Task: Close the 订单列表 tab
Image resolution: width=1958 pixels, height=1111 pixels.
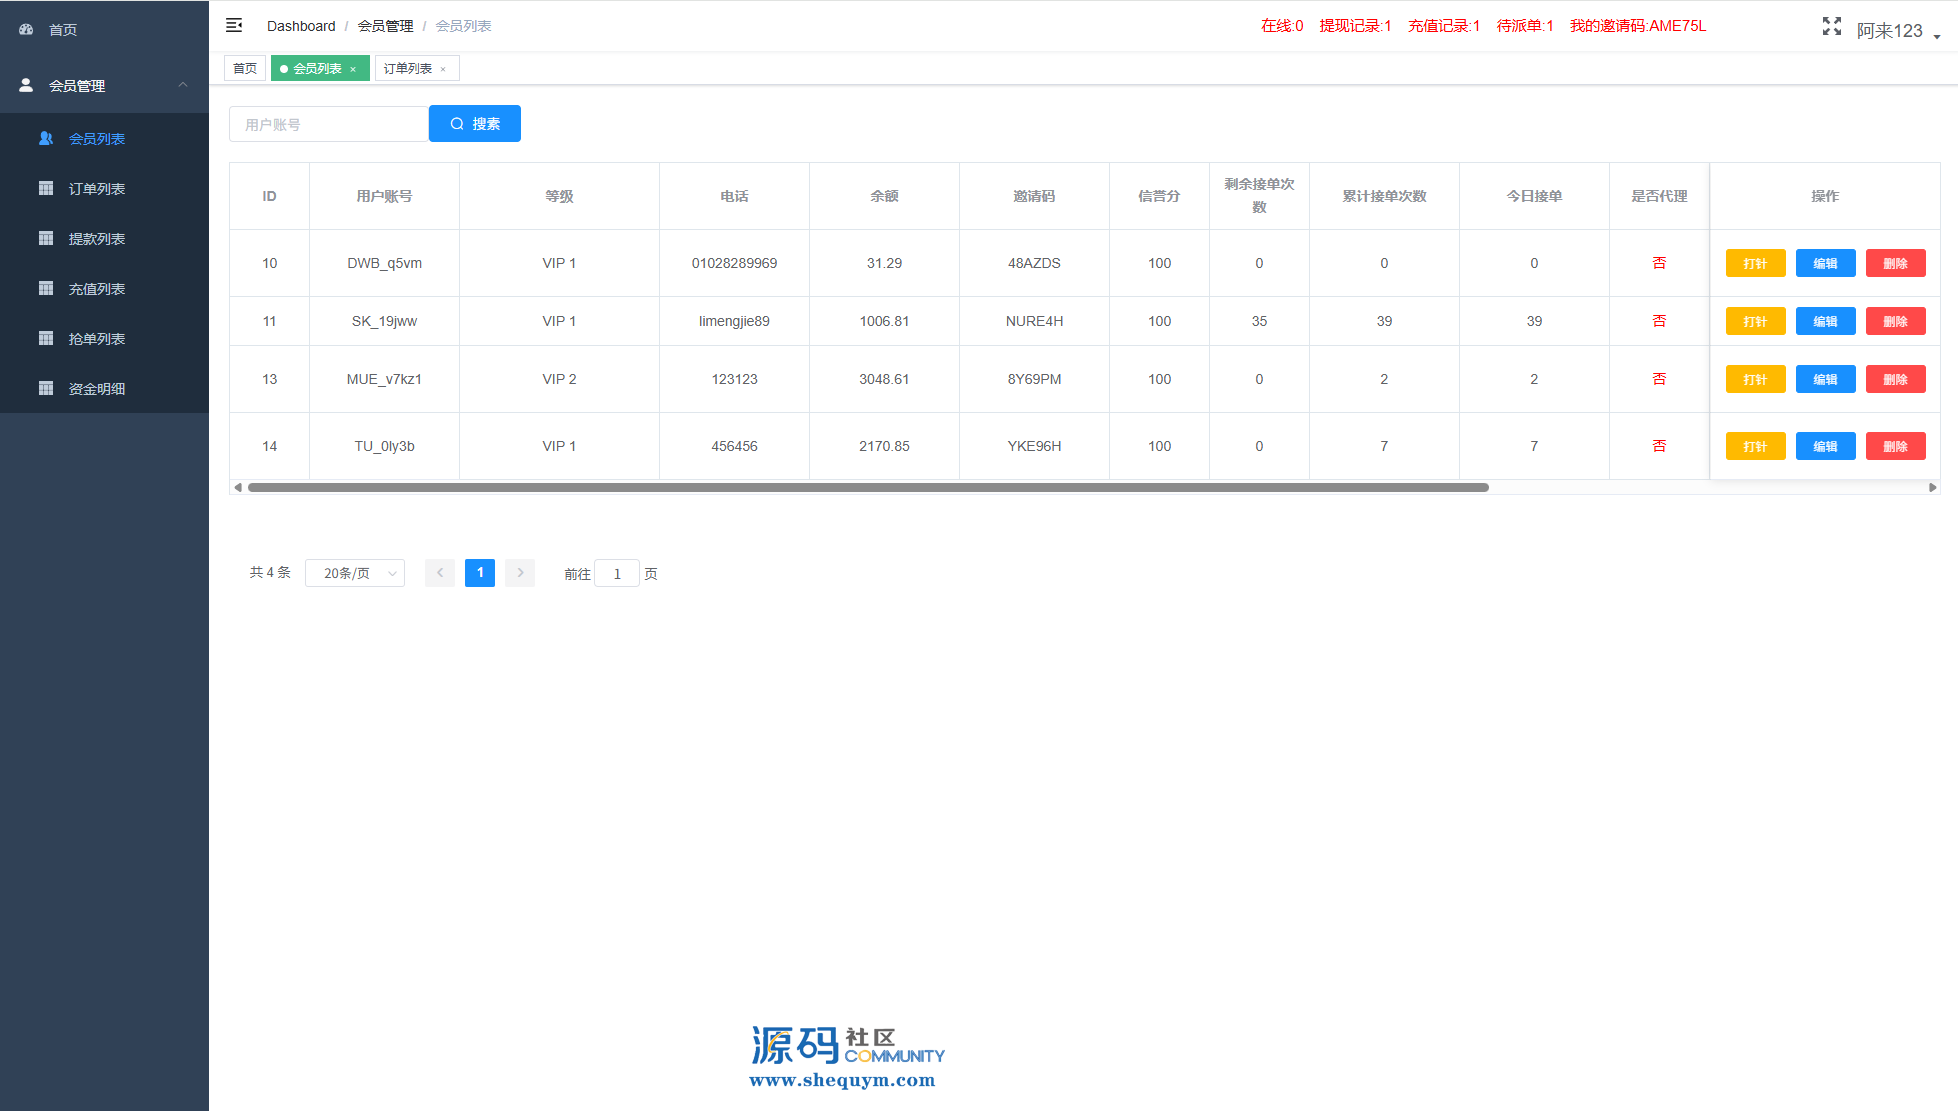Action: (443, 69)
